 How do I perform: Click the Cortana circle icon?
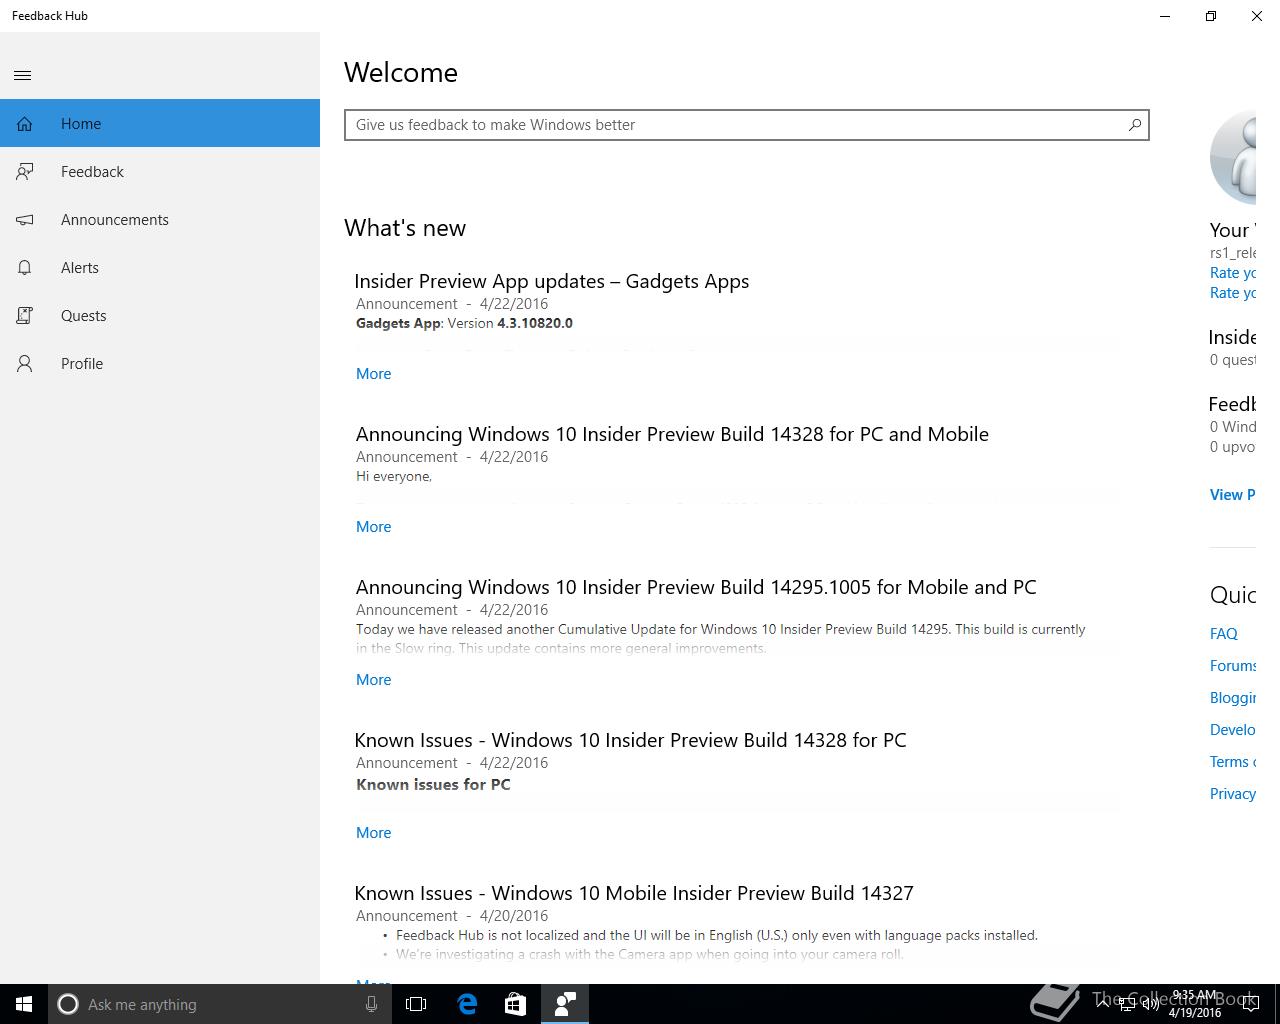pos(68,1004)
